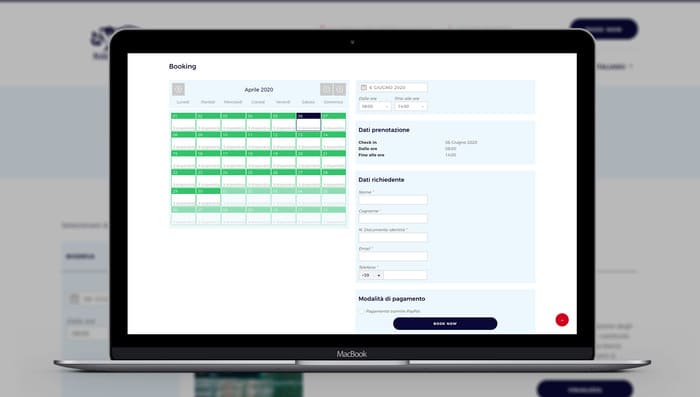Click the 'Dati prenotazione' heading
Image resolution: width=700 pixels, height=397 pixels.
pos(384,130)
